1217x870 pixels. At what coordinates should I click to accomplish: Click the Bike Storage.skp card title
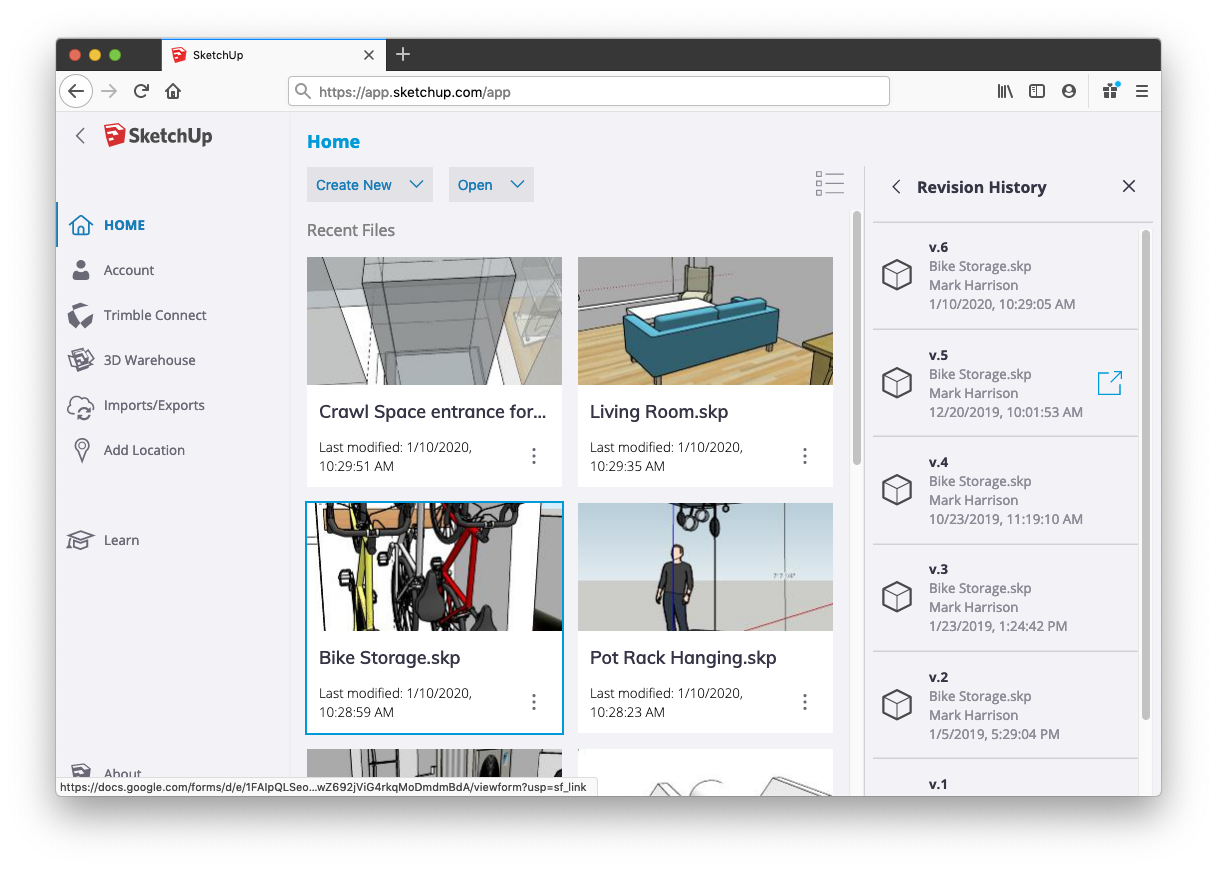(x=390, y=658)
